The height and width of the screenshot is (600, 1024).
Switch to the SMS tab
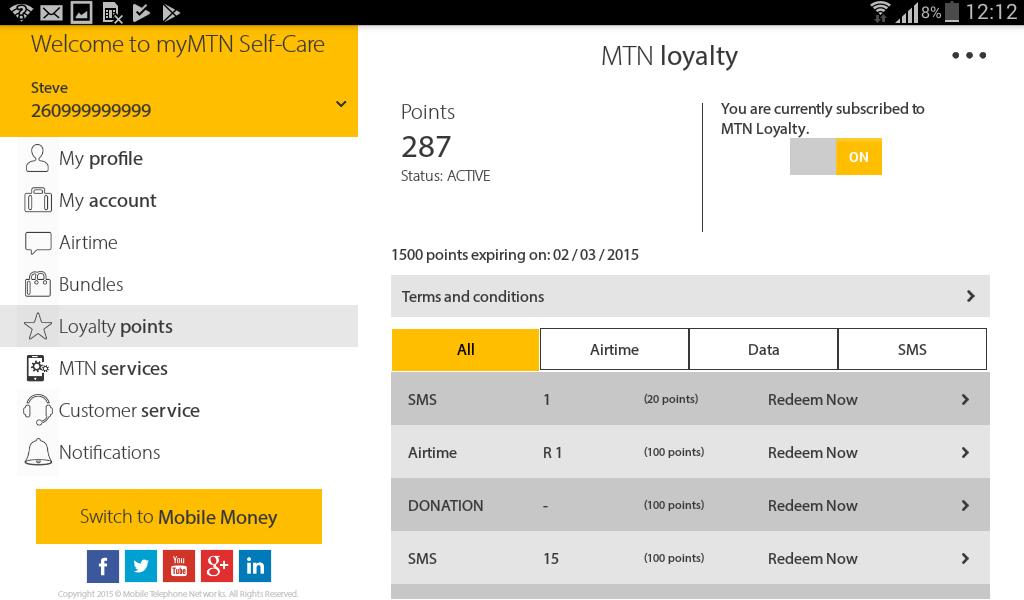[911, 349]
